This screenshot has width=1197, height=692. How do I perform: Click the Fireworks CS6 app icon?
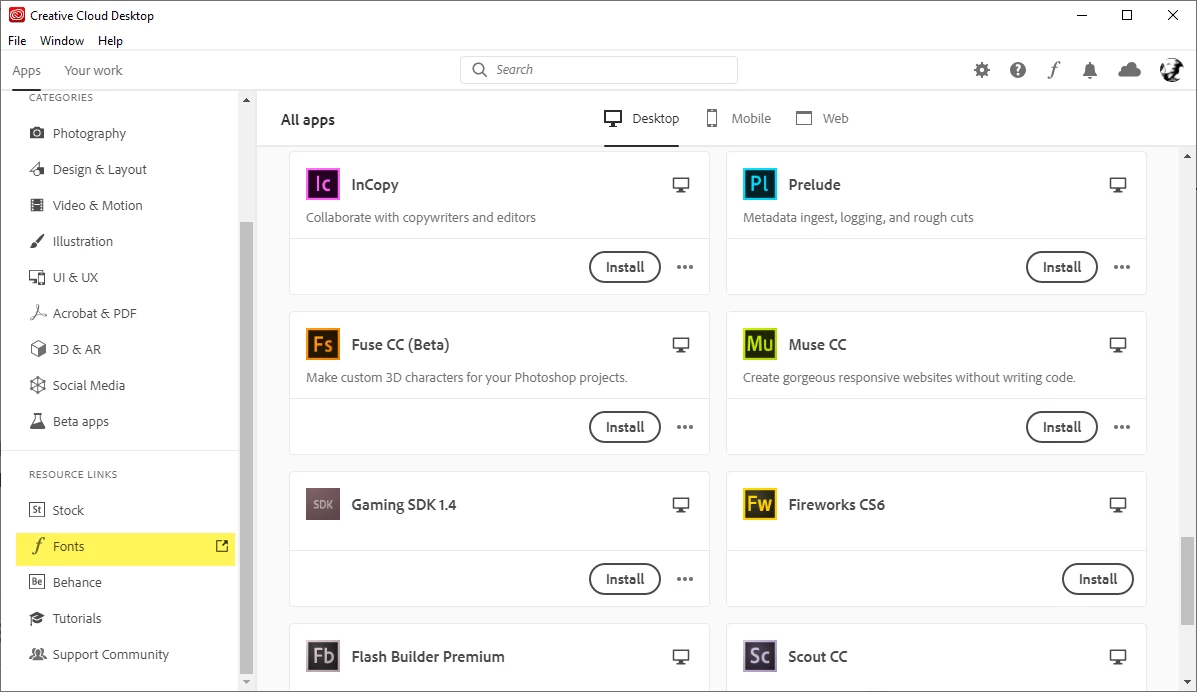click(760, 504)
